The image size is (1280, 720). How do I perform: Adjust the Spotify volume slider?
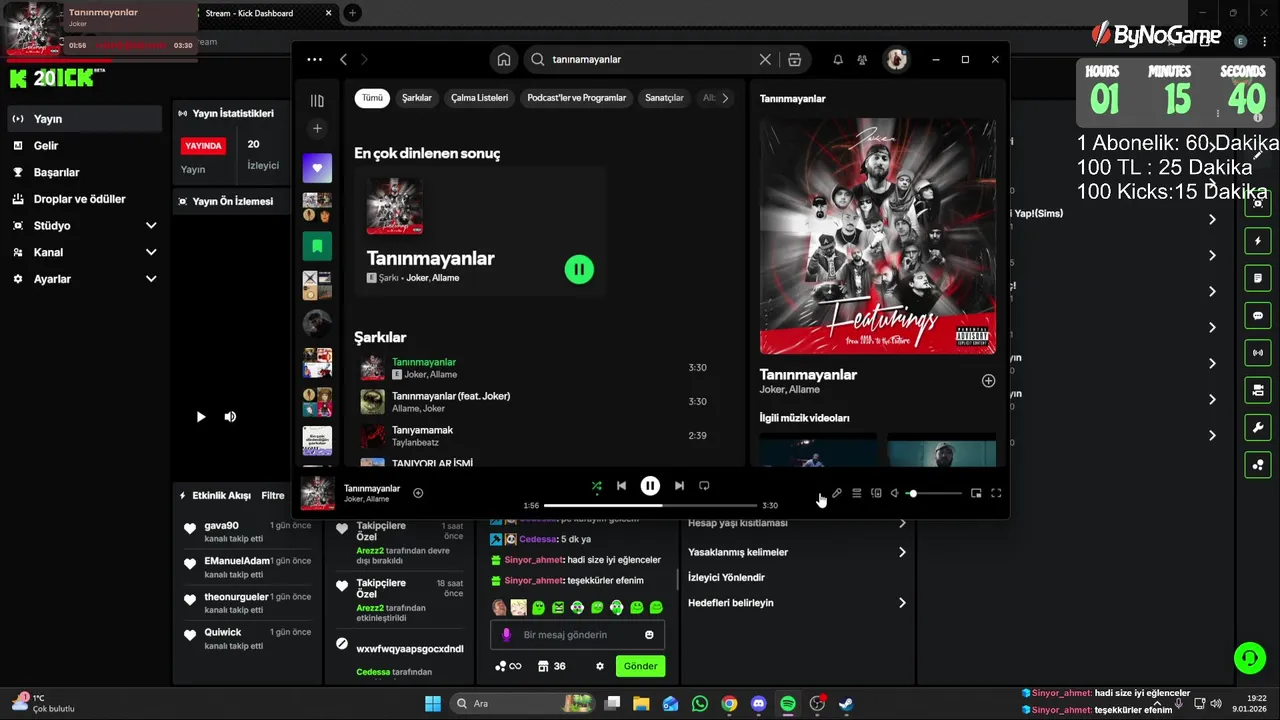(x=934, y=493)
